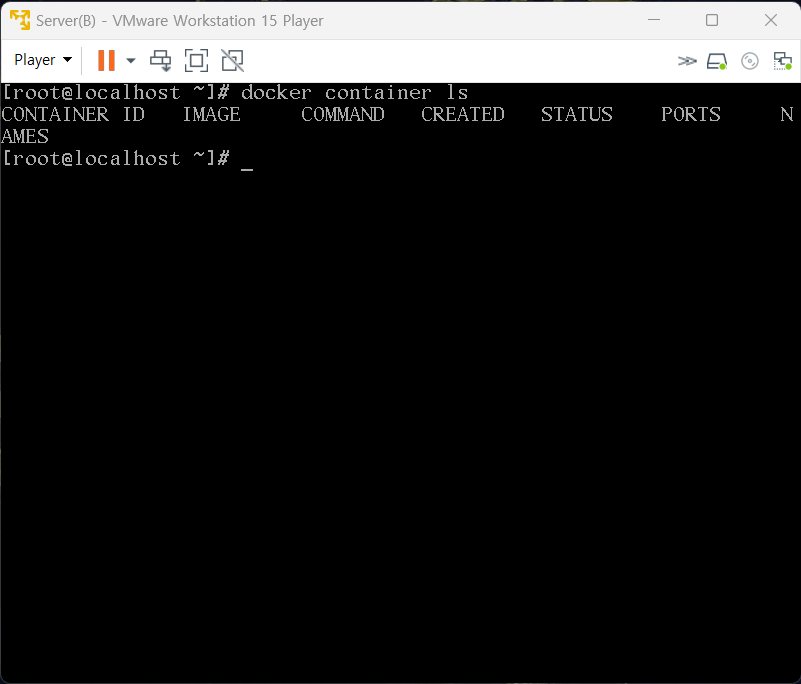Click the hard disk device icon
This screenshot has height=684, width=801.
pos(717,61)
